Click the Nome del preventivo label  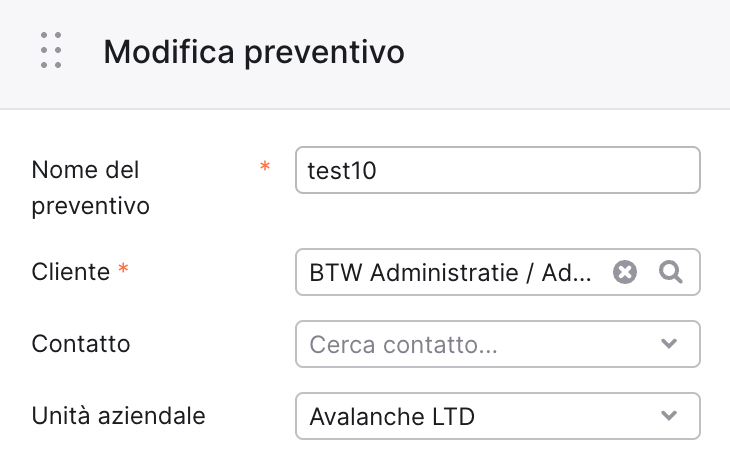90,188
